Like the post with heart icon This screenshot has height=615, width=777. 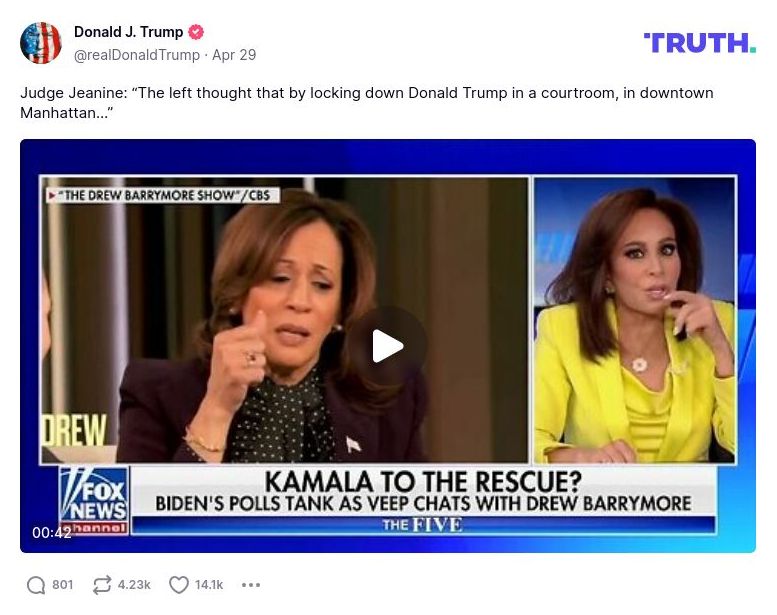tap(179, 585)
